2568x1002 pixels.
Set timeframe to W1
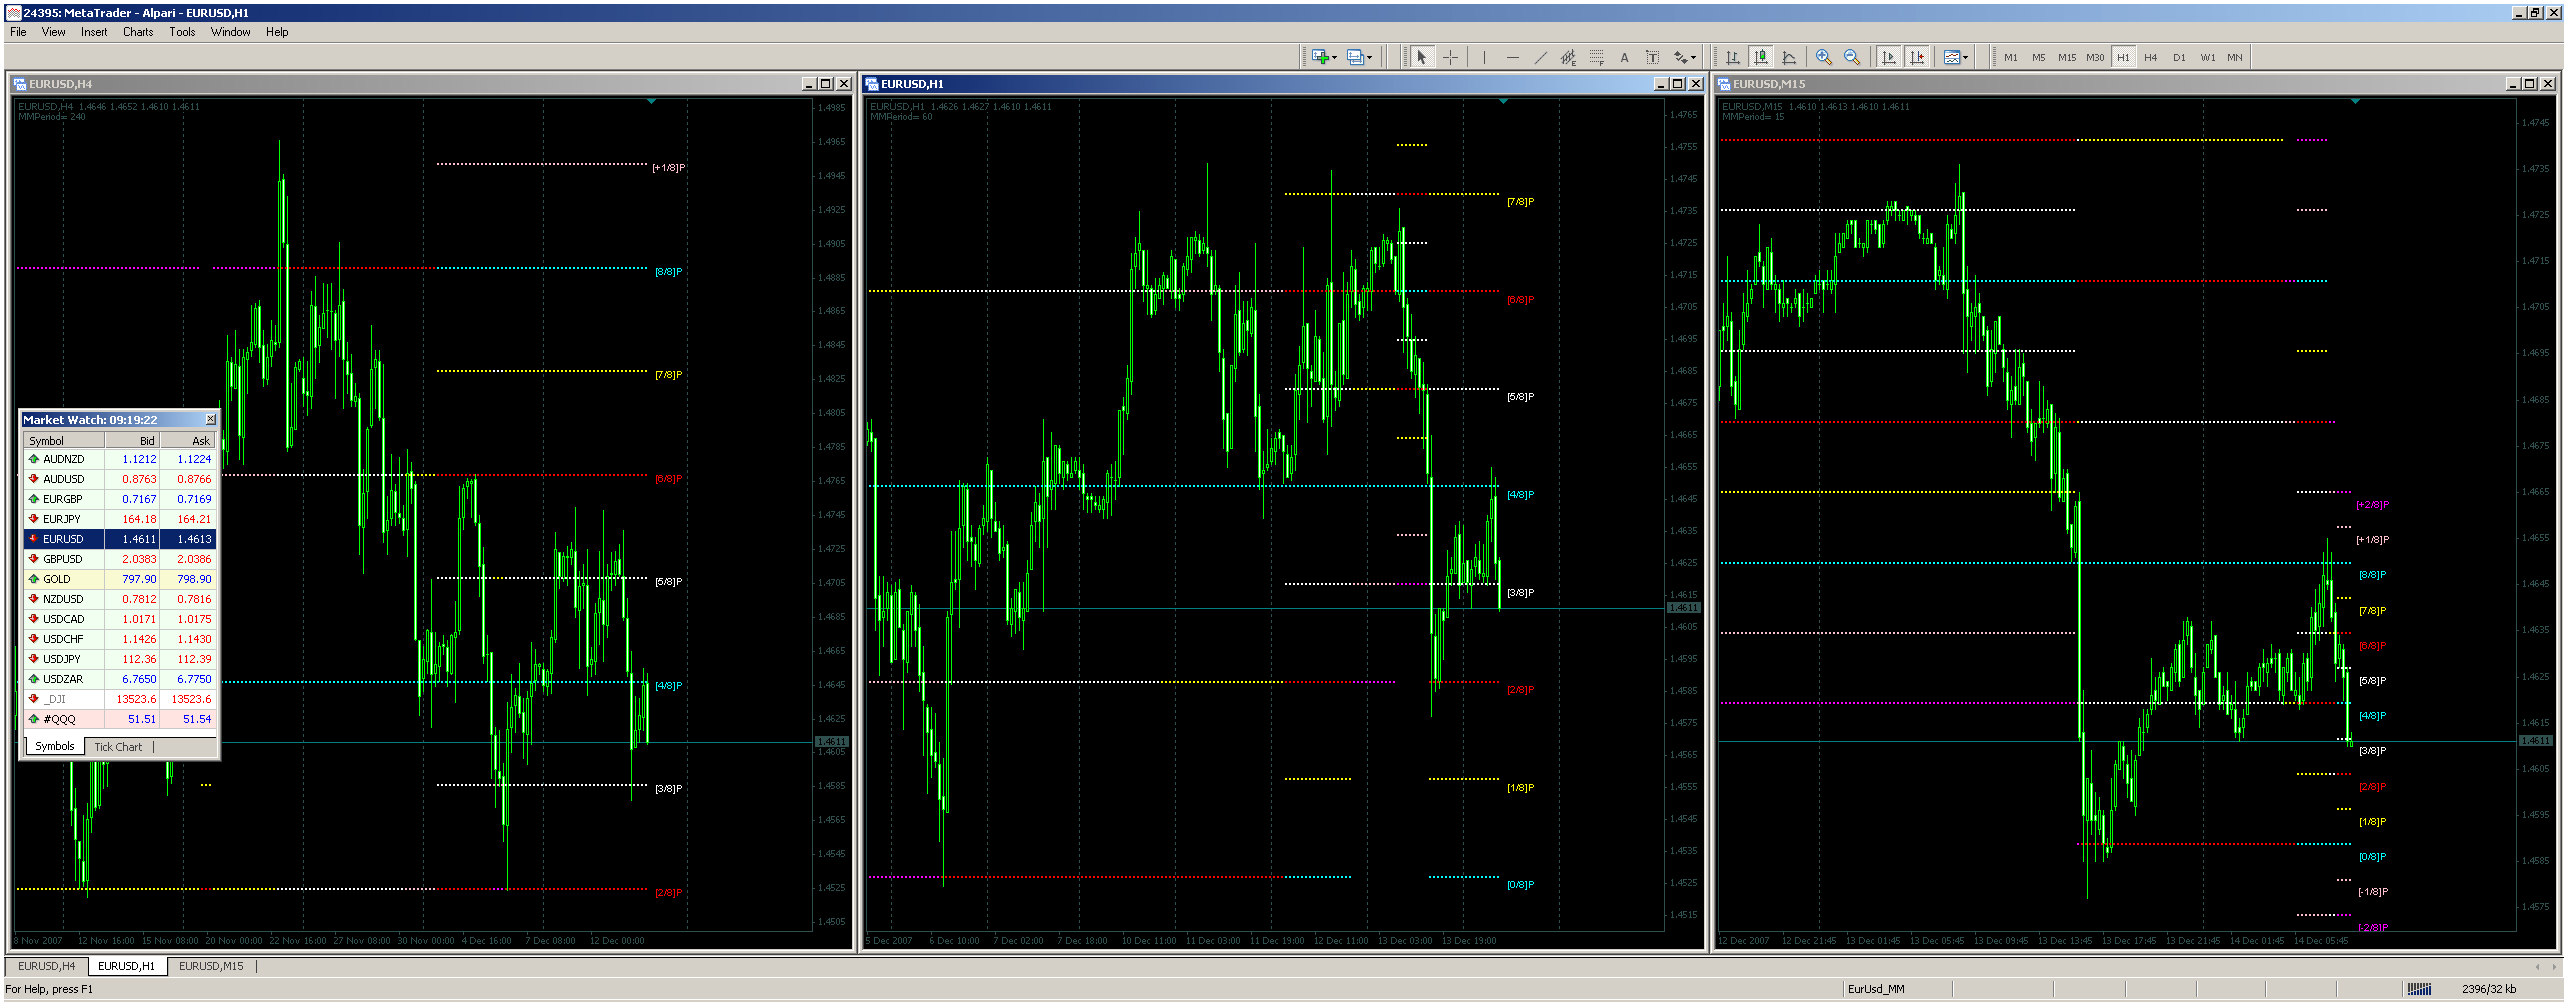2206,57
